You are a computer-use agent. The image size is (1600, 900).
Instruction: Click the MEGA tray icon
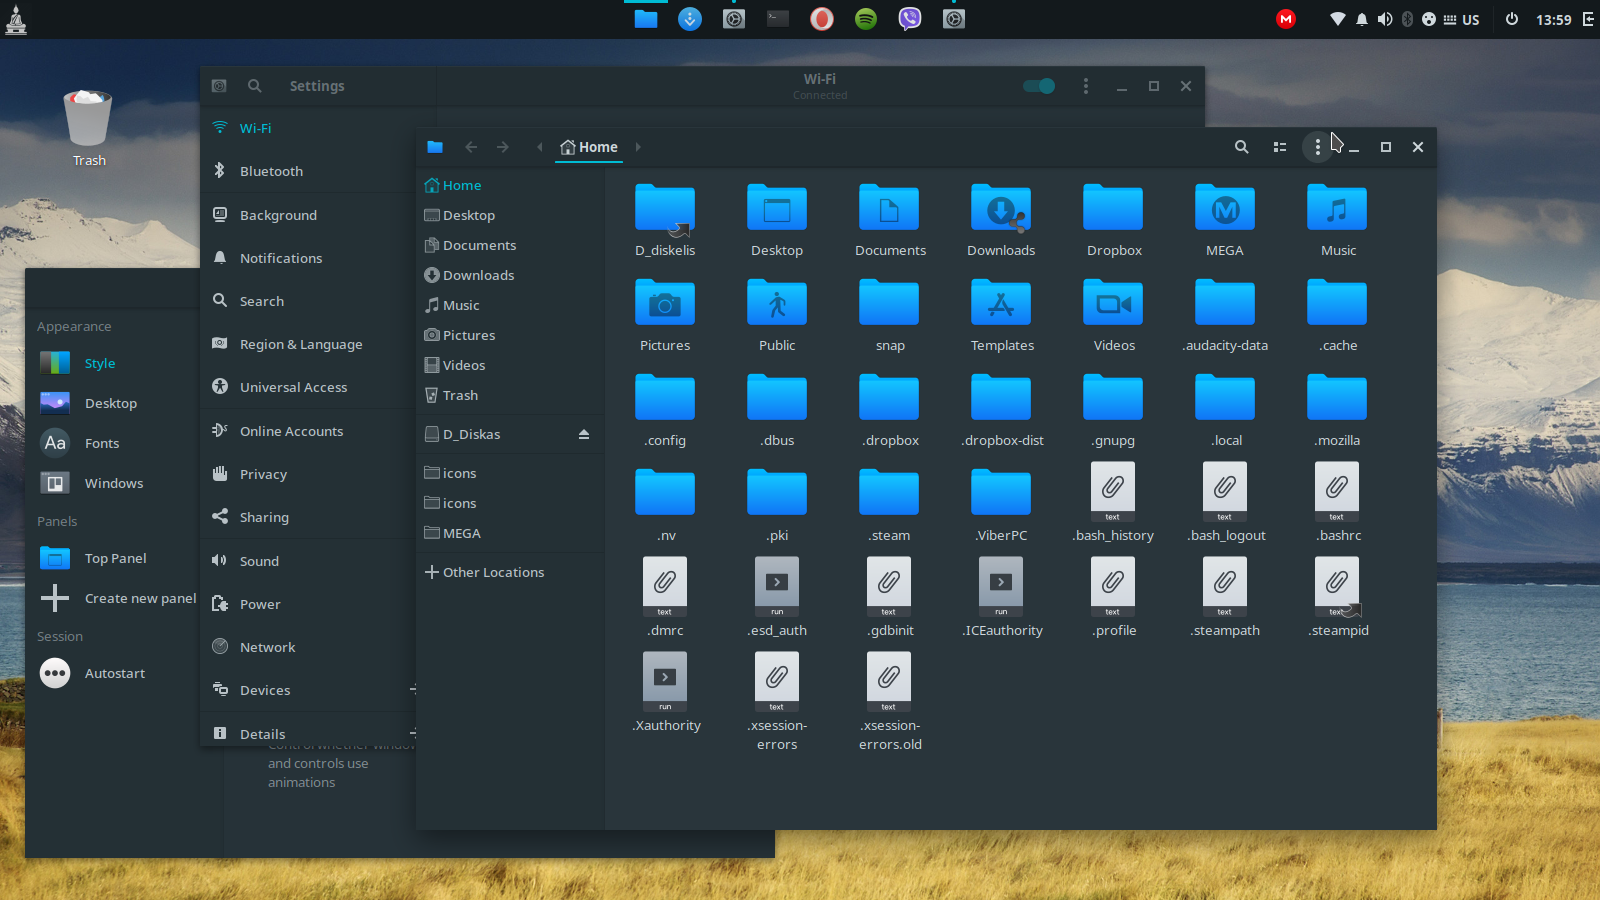(1286, 19)
